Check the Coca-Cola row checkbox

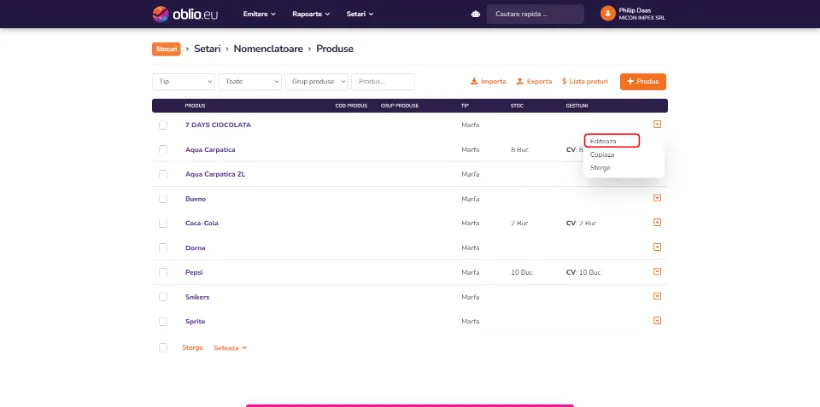pos(163,223)
